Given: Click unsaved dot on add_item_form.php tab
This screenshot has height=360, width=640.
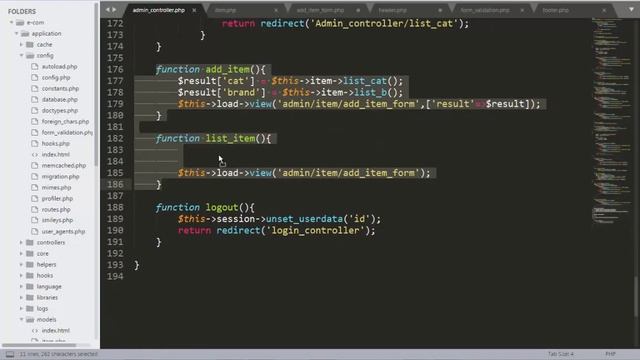Looking at the screenshot, I should (358, 10).
